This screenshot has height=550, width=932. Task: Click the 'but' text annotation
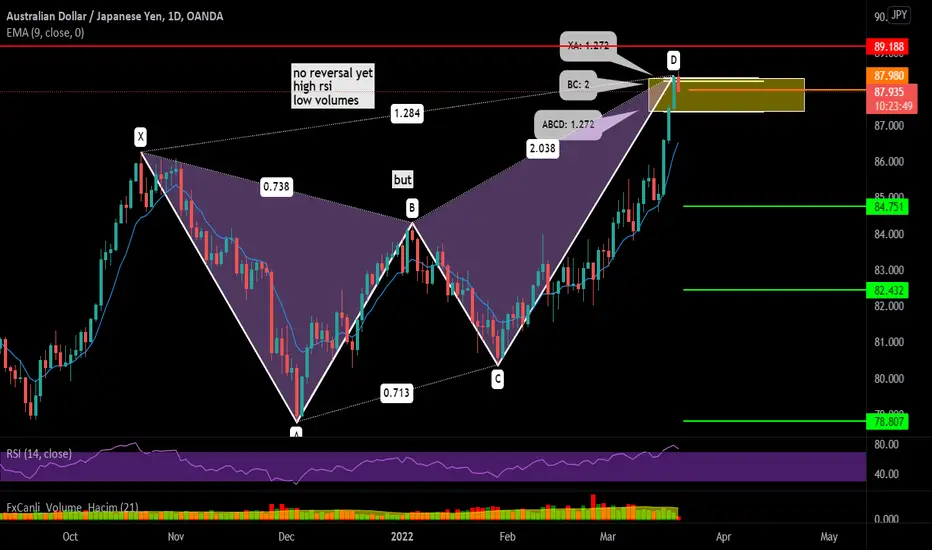tap(402, 180)
